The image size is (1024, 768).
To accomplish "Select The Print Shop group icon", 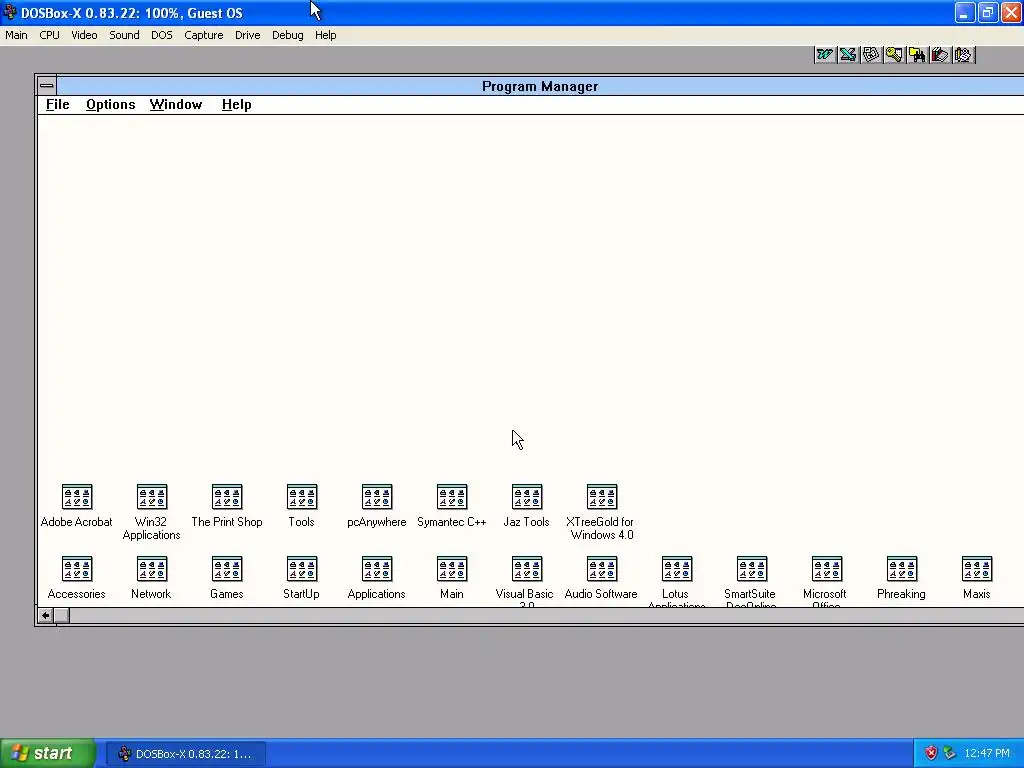I will click(x=227, y=497).
